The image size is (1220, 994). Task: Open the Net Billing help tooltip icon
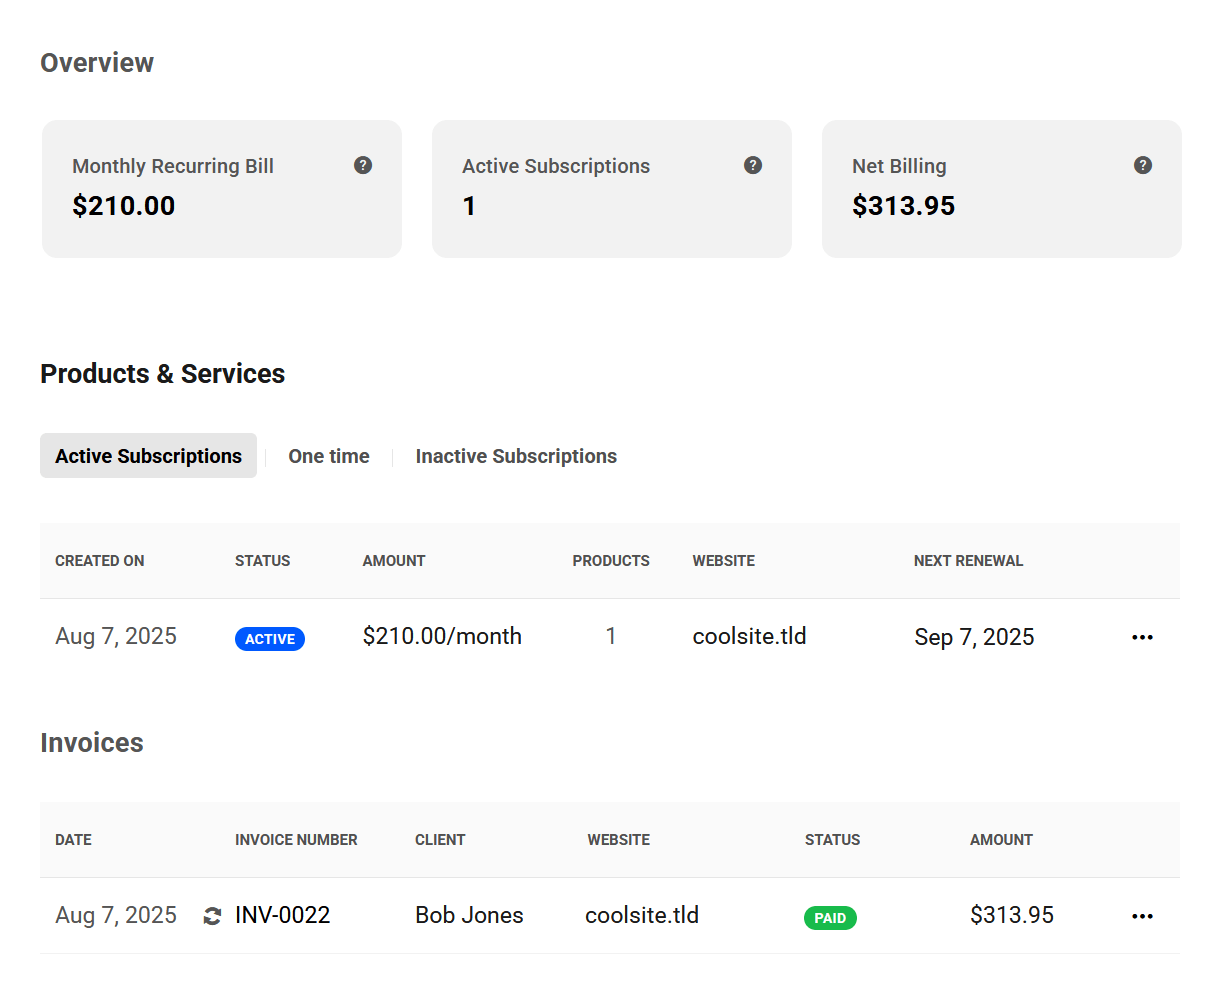tap(1143, 165)
